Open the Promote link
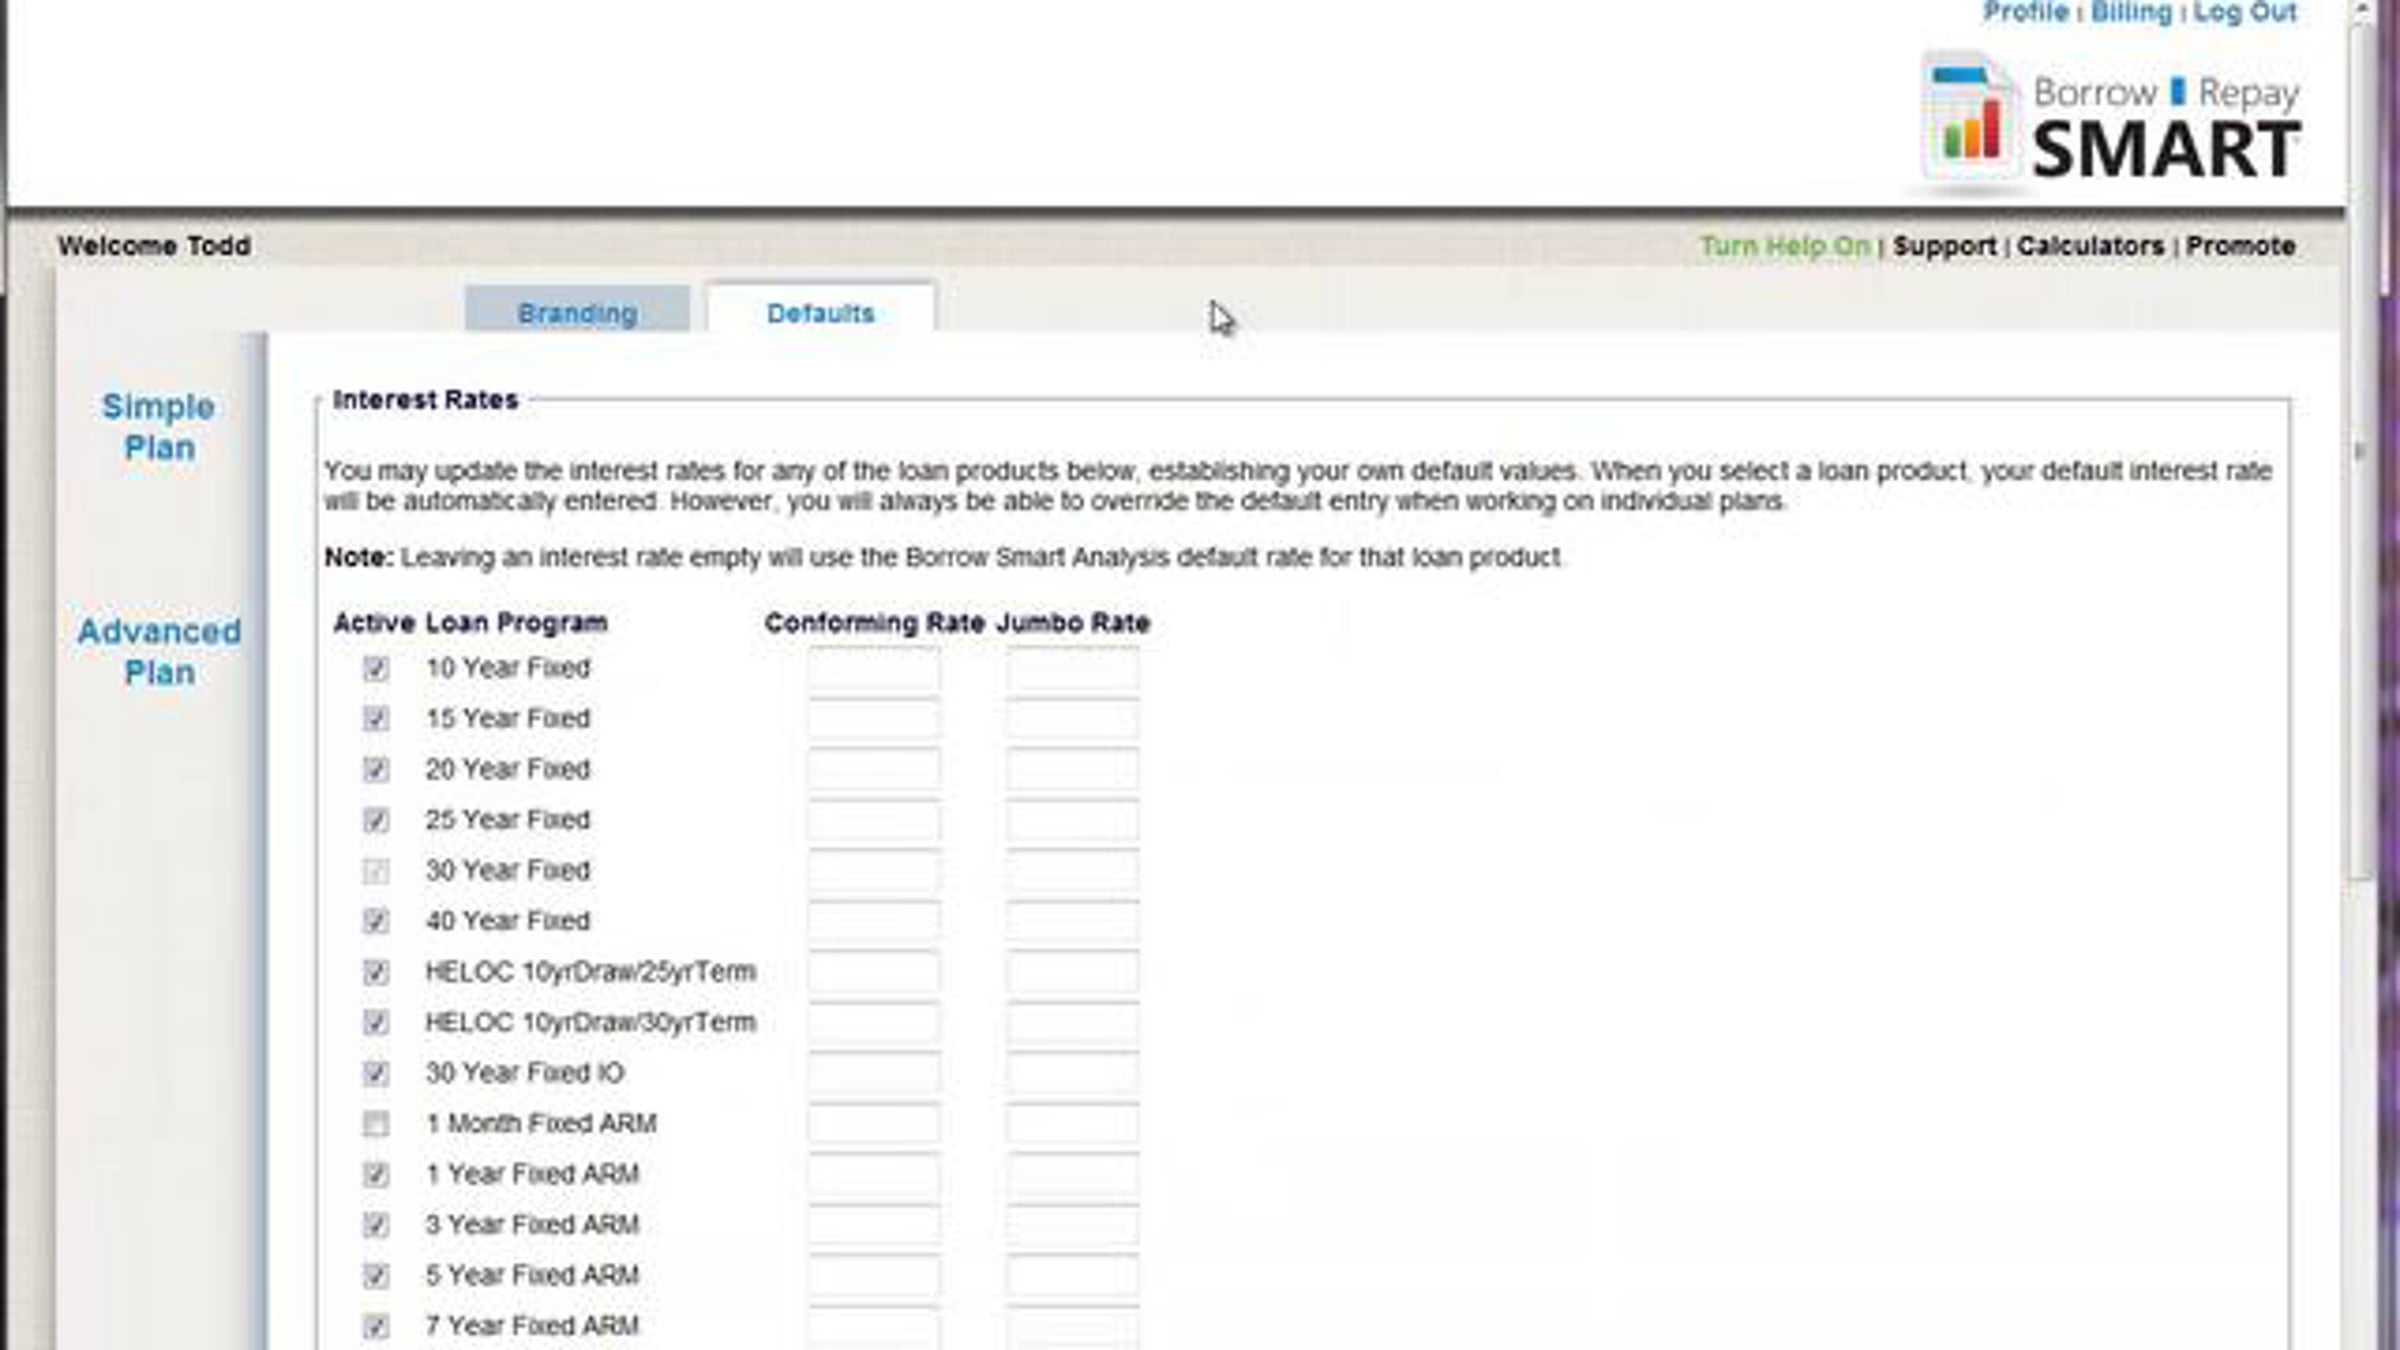The width and height of the screenshot is (2400, 1350). 2240,246
